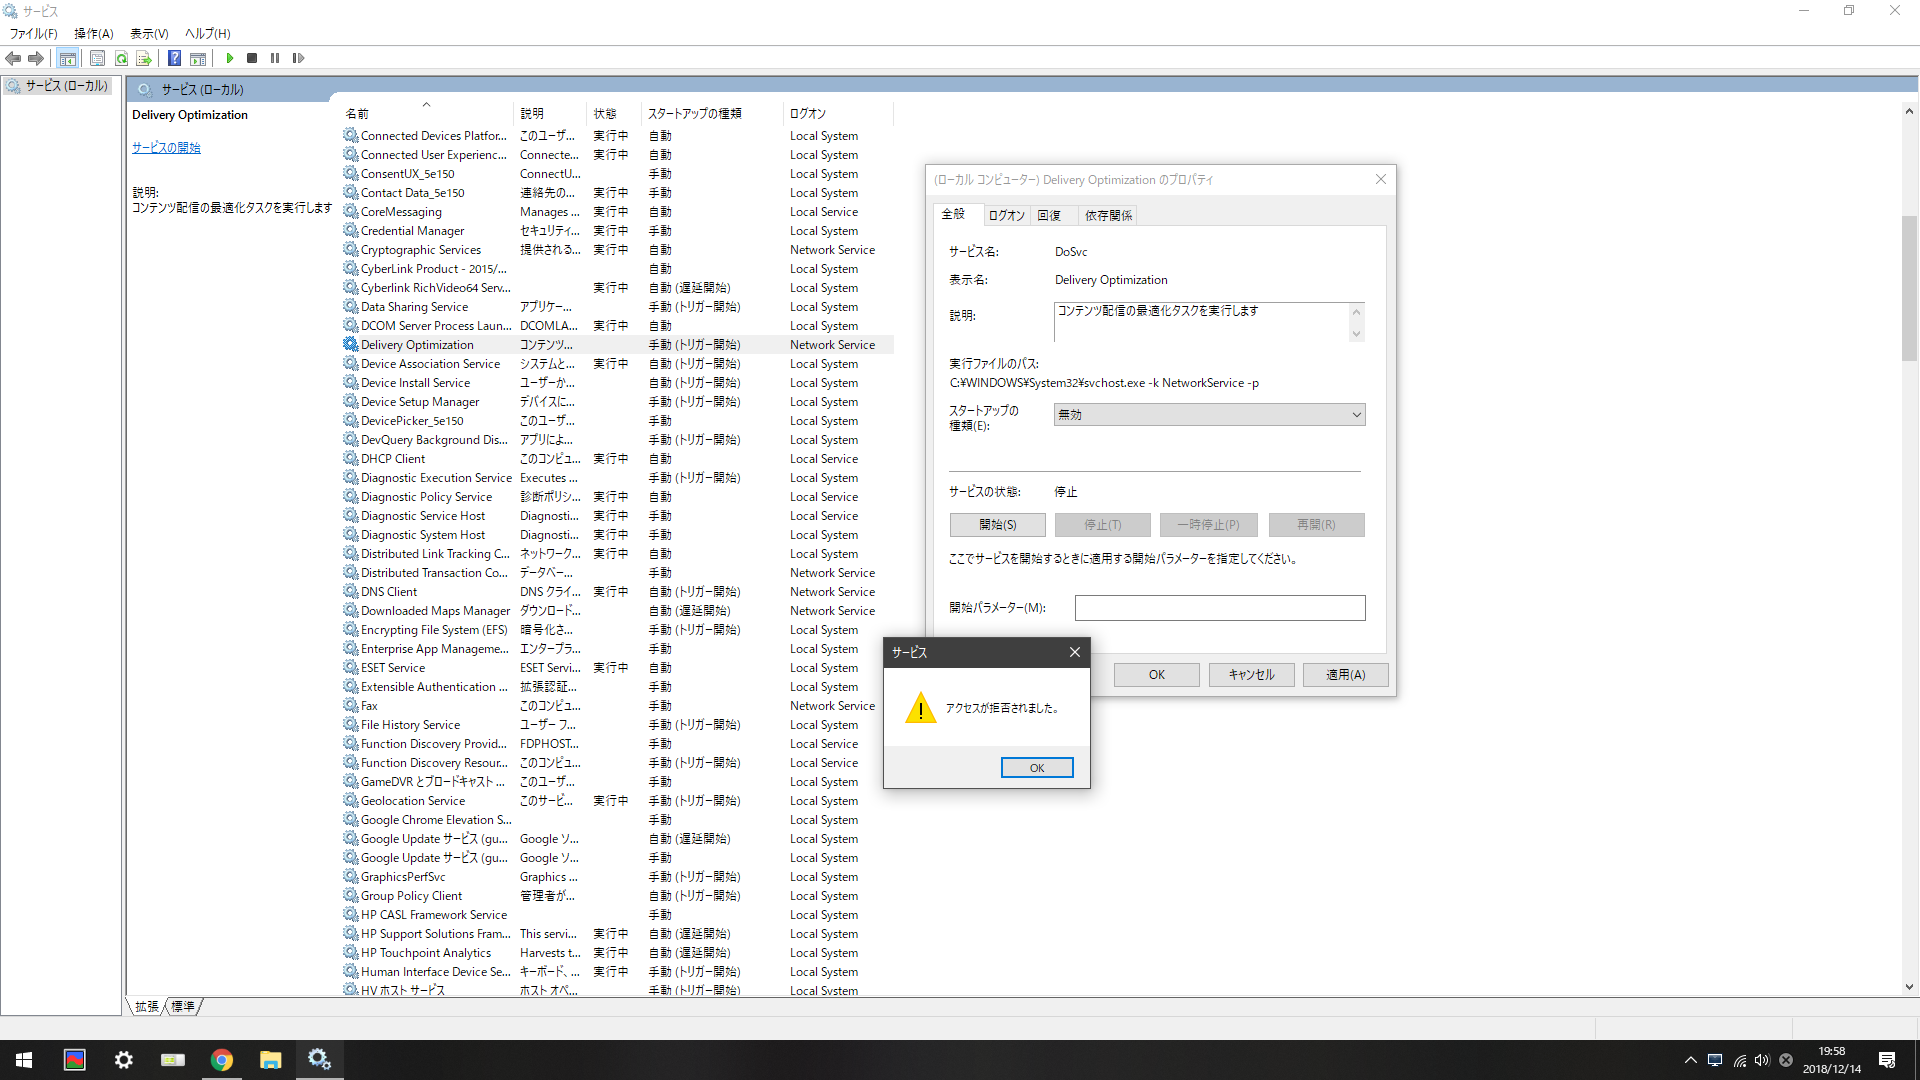Click the サービスの開始 link

click(x=166, y=147)
